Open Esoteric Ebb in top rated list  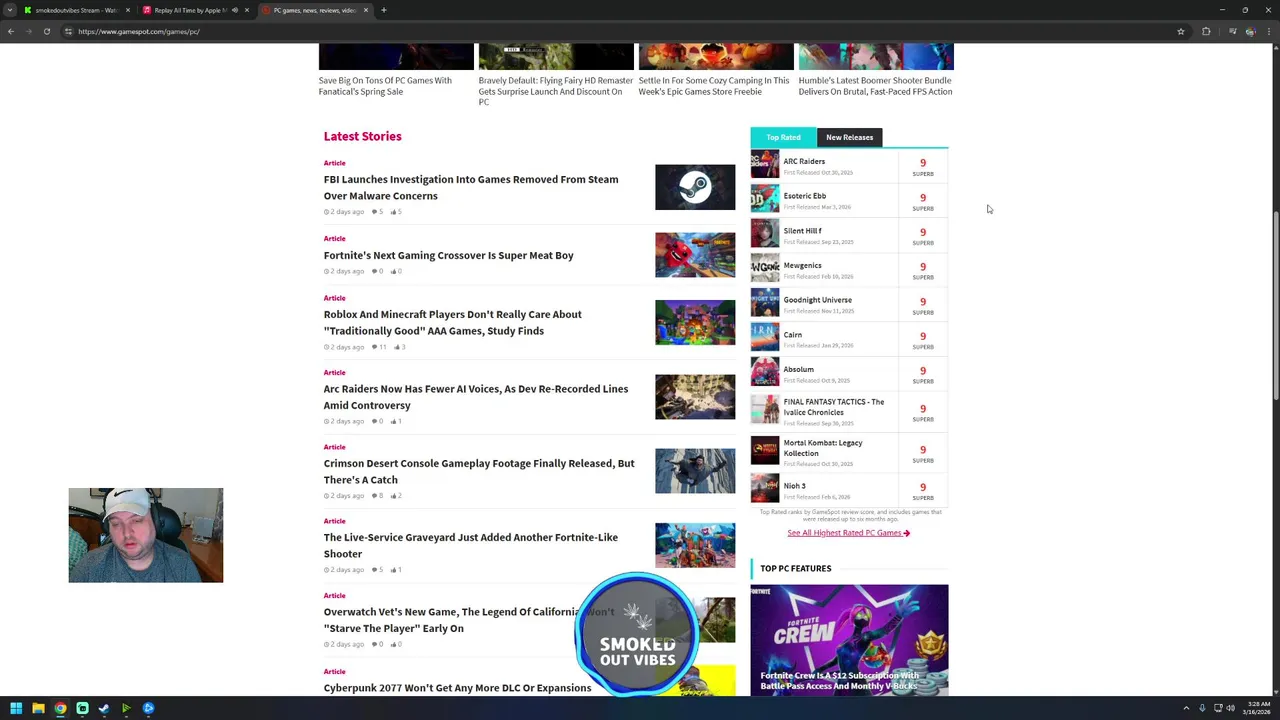pos(804,196)
